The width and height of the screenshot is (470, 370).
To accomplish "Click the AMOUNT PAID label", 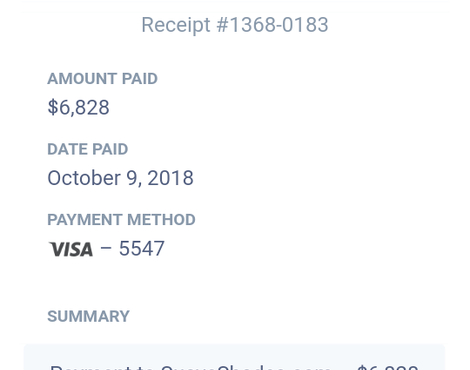I will (x=102, y=79).
